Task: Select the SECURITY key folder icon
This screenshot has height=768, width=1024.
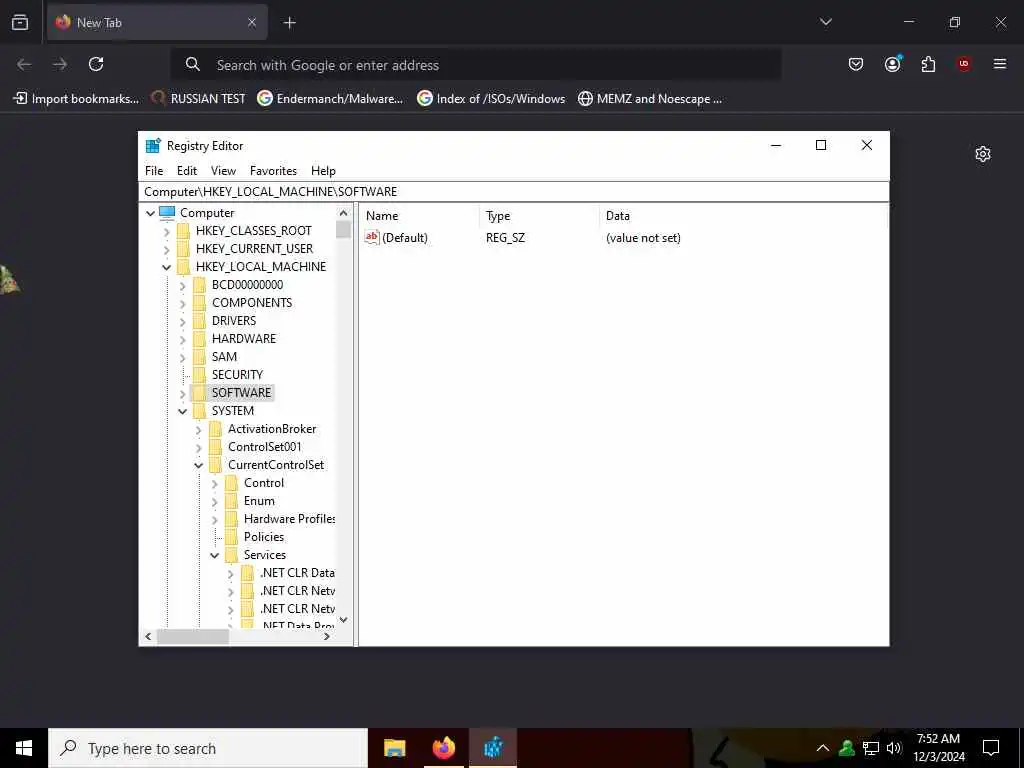Action: click(199, 375)
